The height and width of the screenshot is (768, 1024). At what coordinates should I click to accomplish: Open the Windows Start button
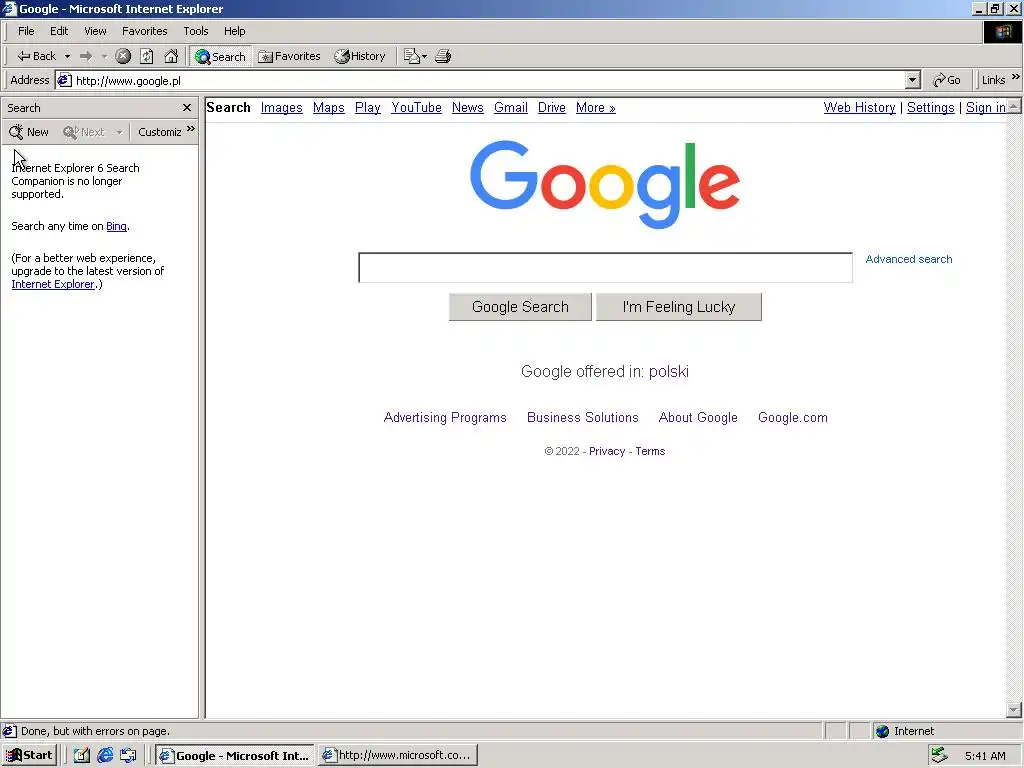29,756
